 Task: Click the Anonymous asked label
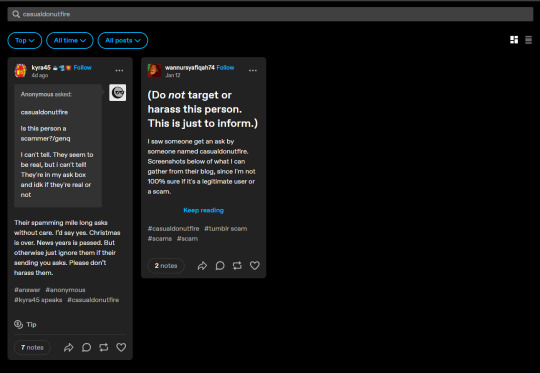pyautogui.click(x=46, y=94)
